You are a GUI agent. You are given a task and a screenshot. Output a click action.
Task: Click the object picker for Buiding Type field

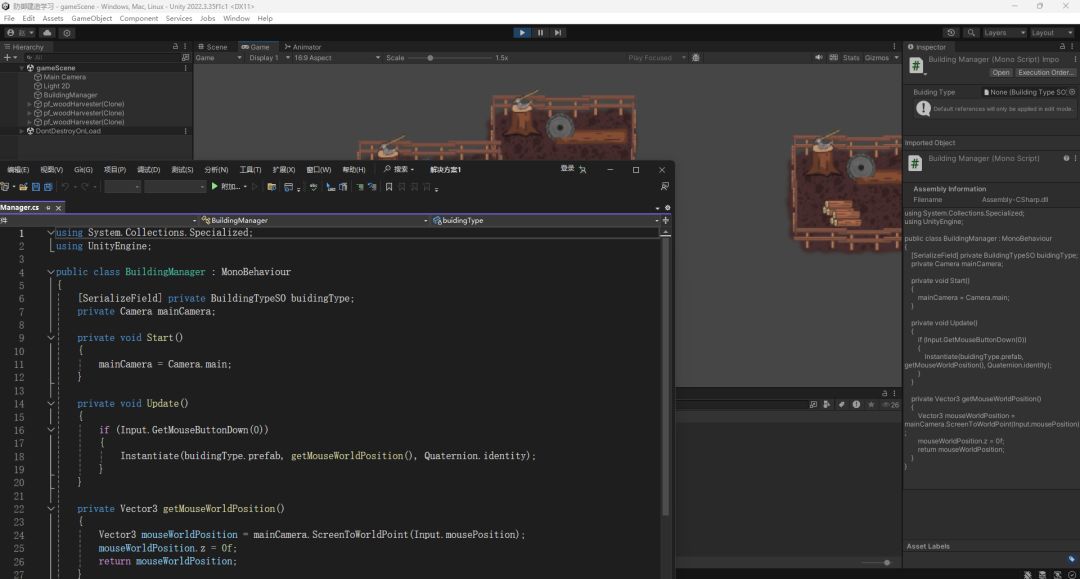1073,92
